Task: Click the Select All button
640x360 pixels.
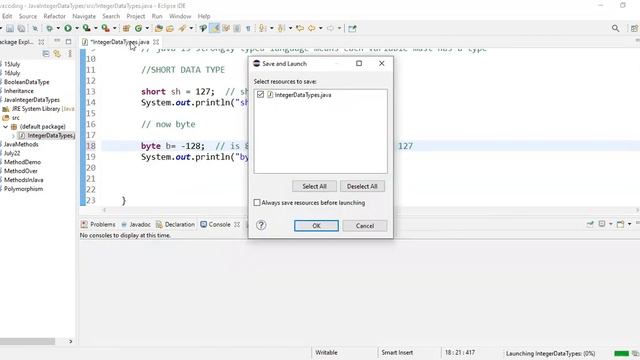Action: [314, 186]
